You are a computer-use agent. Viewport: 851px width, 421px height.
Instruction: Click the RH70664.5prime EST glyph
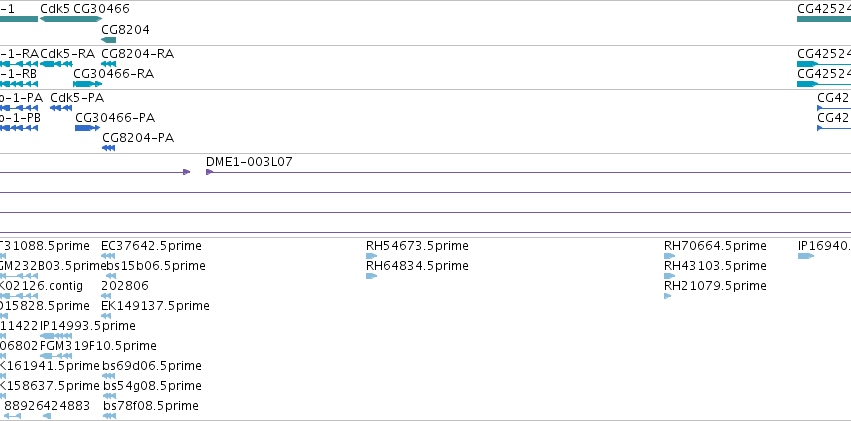click(x=669, y=256)
